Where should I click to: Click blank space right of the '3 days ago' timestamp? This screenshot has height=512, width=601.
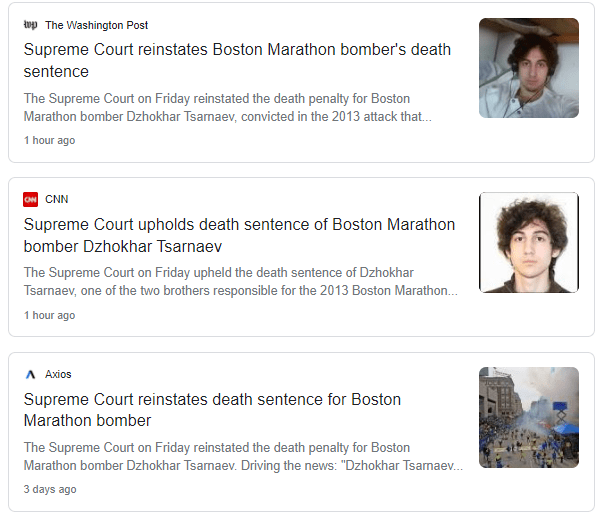pyautogui.click(x=300, y=490)
